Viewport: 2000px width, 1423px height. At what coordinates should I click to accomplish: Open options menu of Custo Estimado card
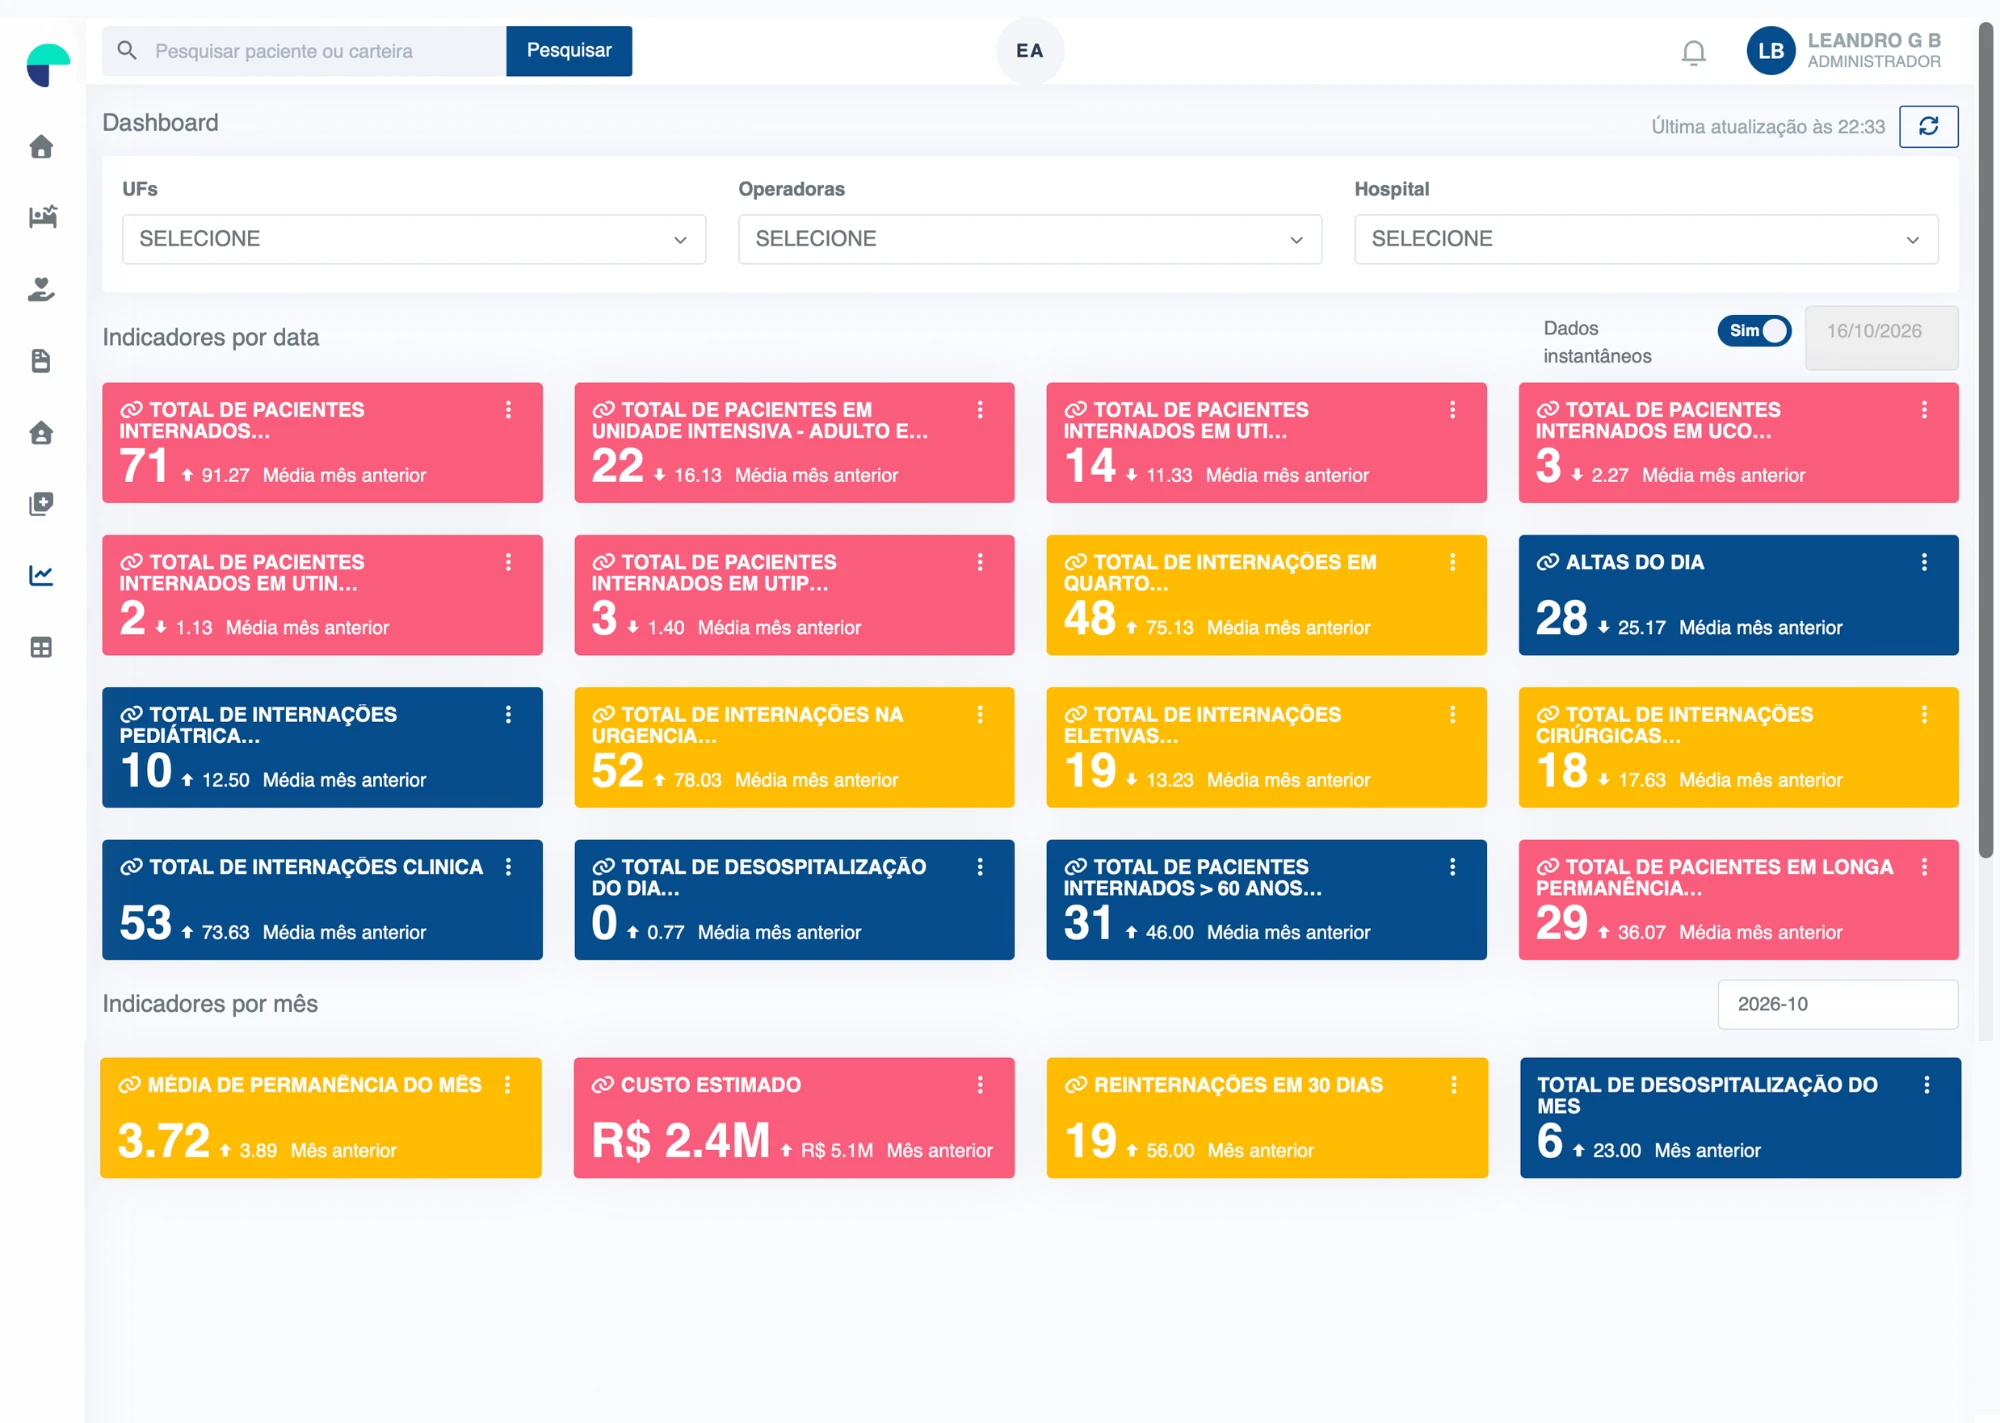980,1085
